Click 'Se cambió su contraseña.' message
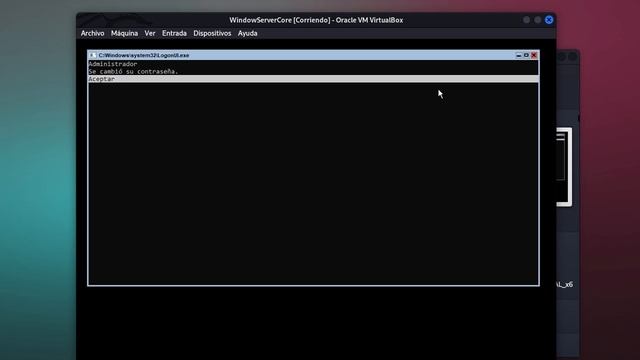 pyautogui.click(x=133, y=71)
